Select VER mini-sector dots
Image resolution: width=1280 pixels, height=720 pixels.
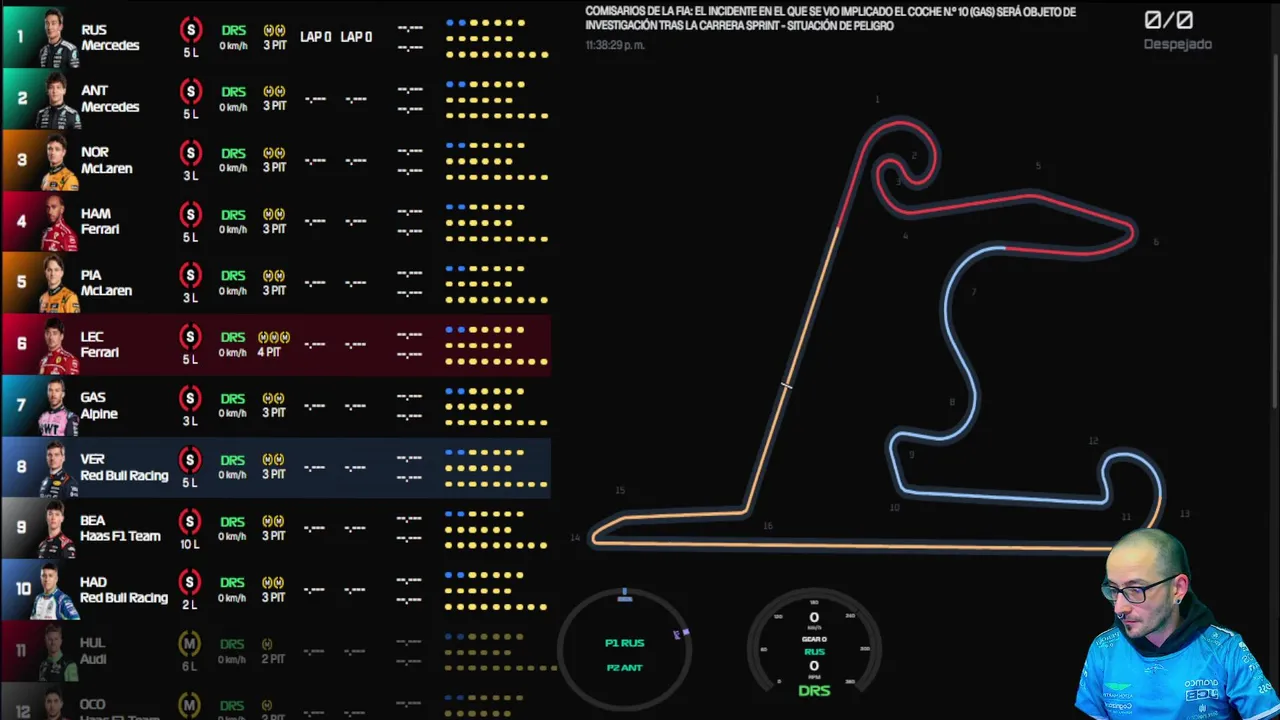tap(496, 468)
